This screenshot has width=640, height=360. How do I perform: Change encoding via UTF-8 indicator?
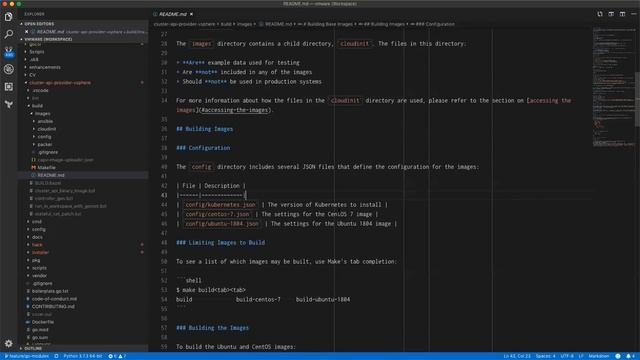[567, 356]
